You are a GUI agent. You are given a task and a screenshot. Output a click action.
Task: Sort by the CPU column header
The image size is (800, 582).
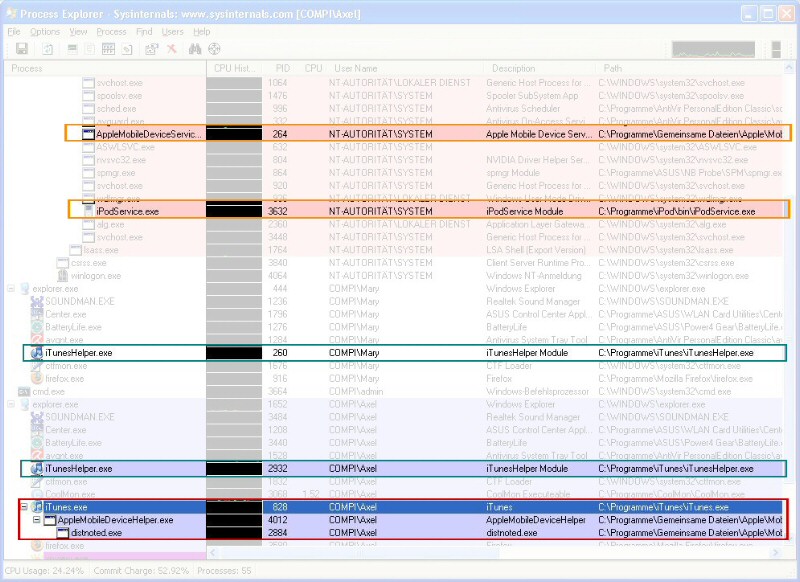(x=312, y=68)
